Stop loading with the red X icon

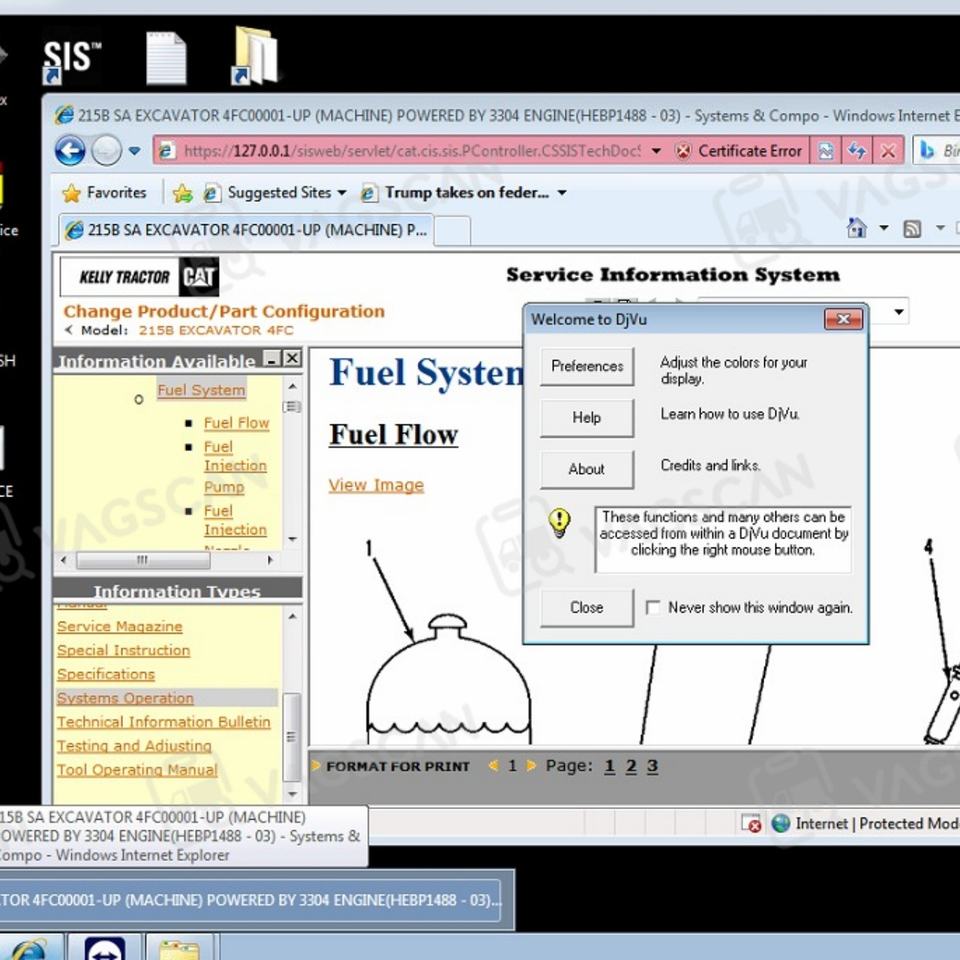pos(888,151)
